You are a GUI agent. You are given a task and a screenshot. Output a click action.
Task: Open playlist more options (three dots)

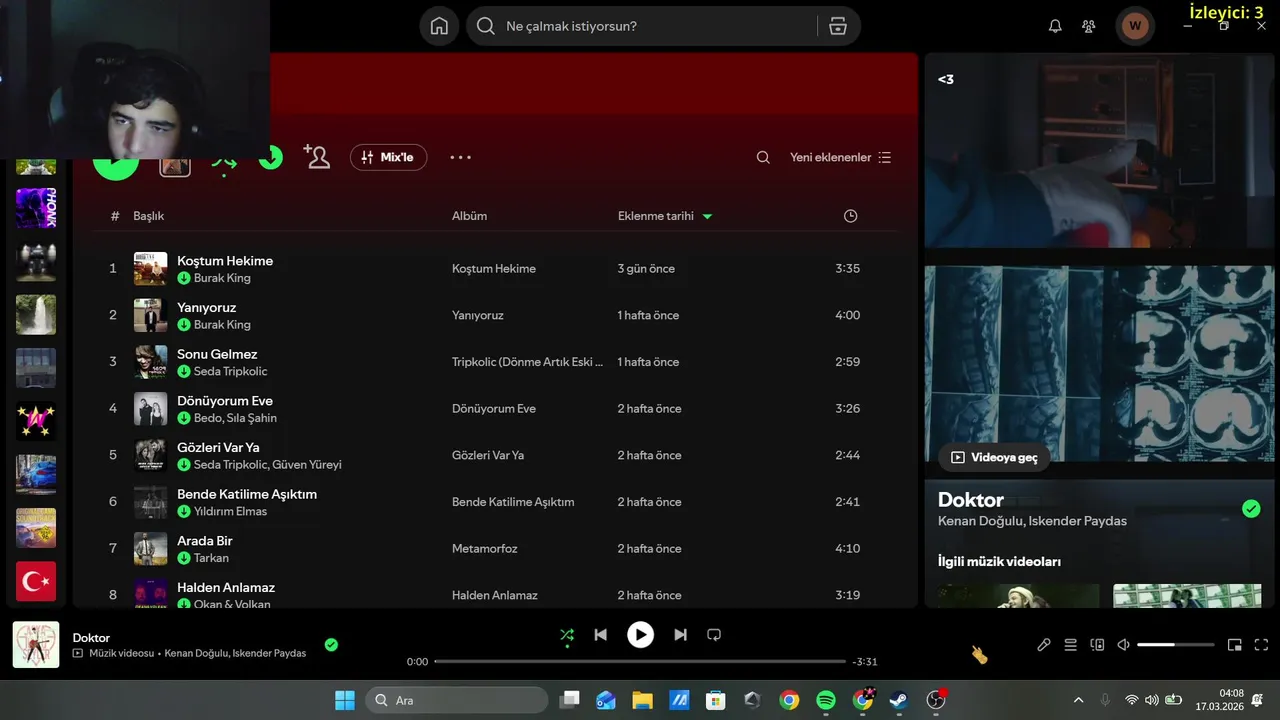[x=460, y=157]
